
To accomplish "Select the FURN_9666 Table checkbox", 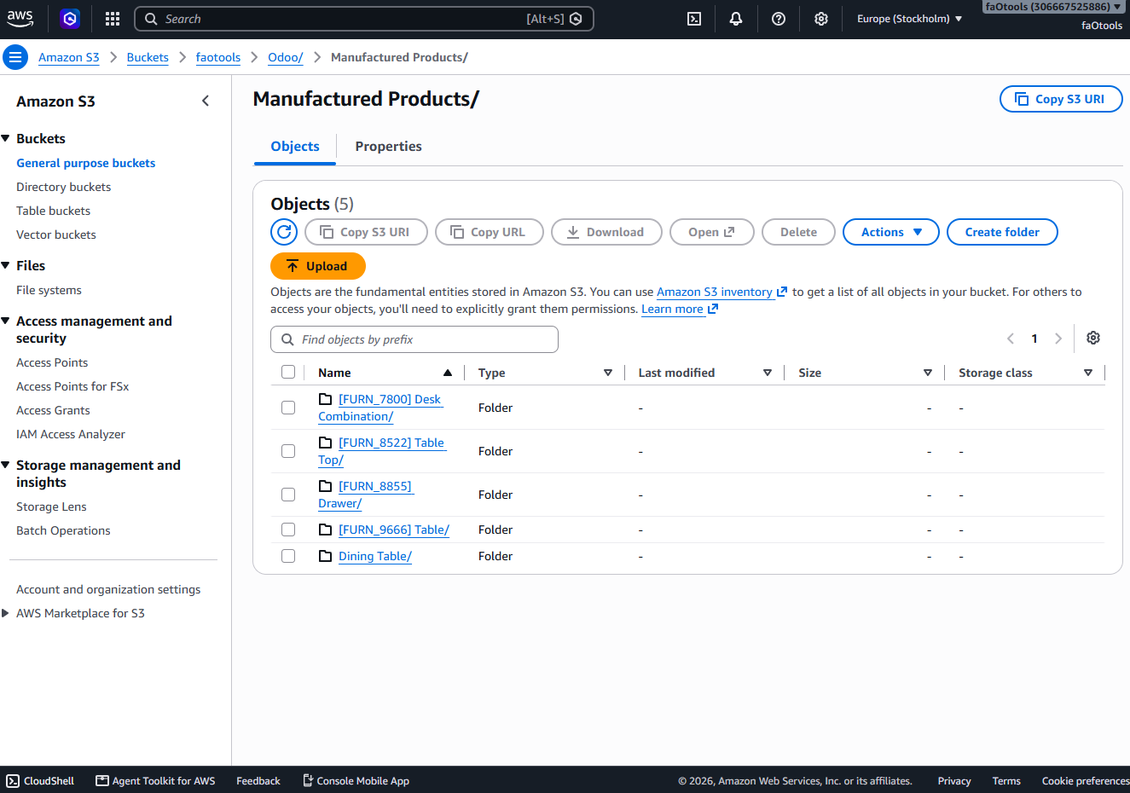I will (288, 529).
